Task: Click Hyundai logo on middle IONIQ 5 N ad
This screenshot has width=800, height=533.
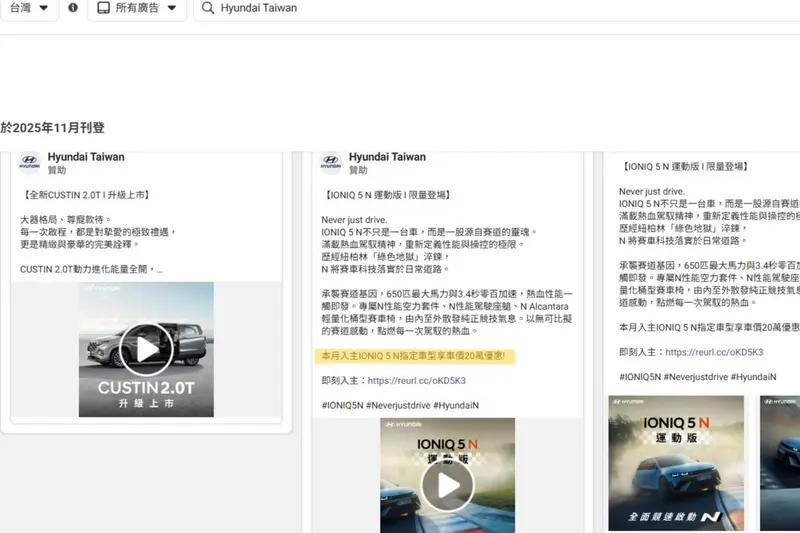Action: tap(331, 163)
